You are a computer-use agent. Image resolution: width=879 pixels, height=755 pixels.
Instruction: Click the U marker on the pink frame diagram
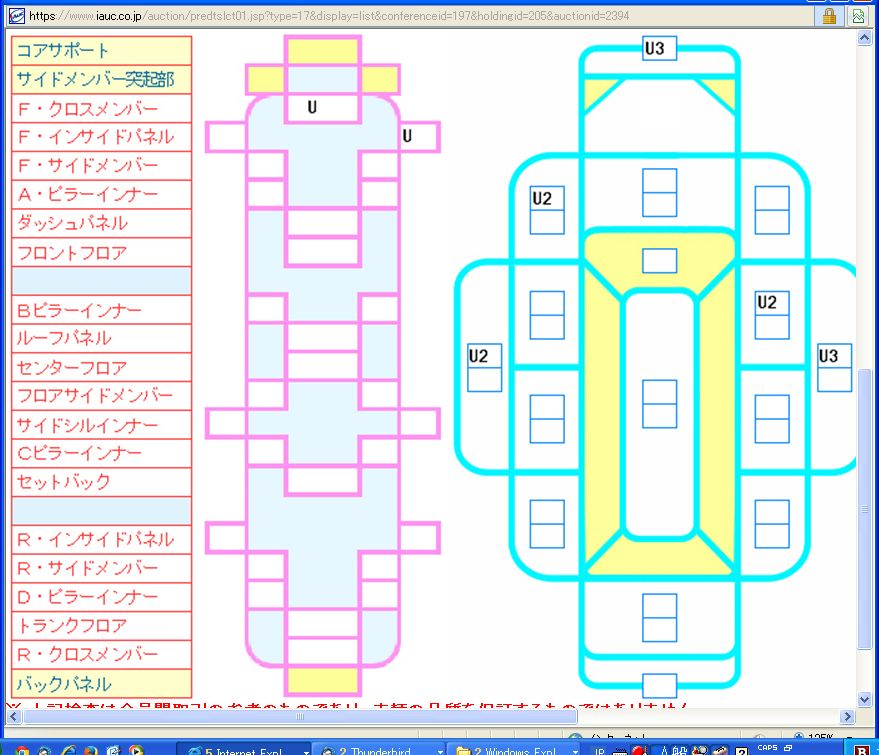click(312, 107)
